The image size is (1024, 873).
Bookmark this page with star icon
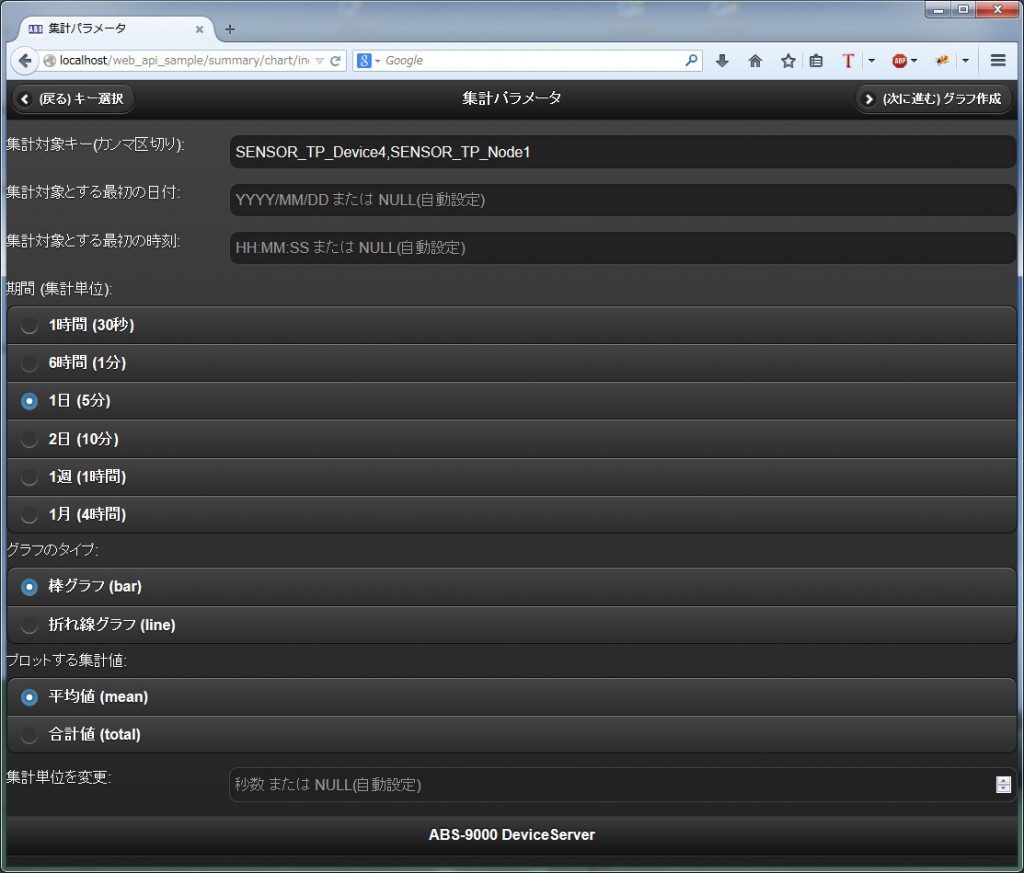point(788,61)
